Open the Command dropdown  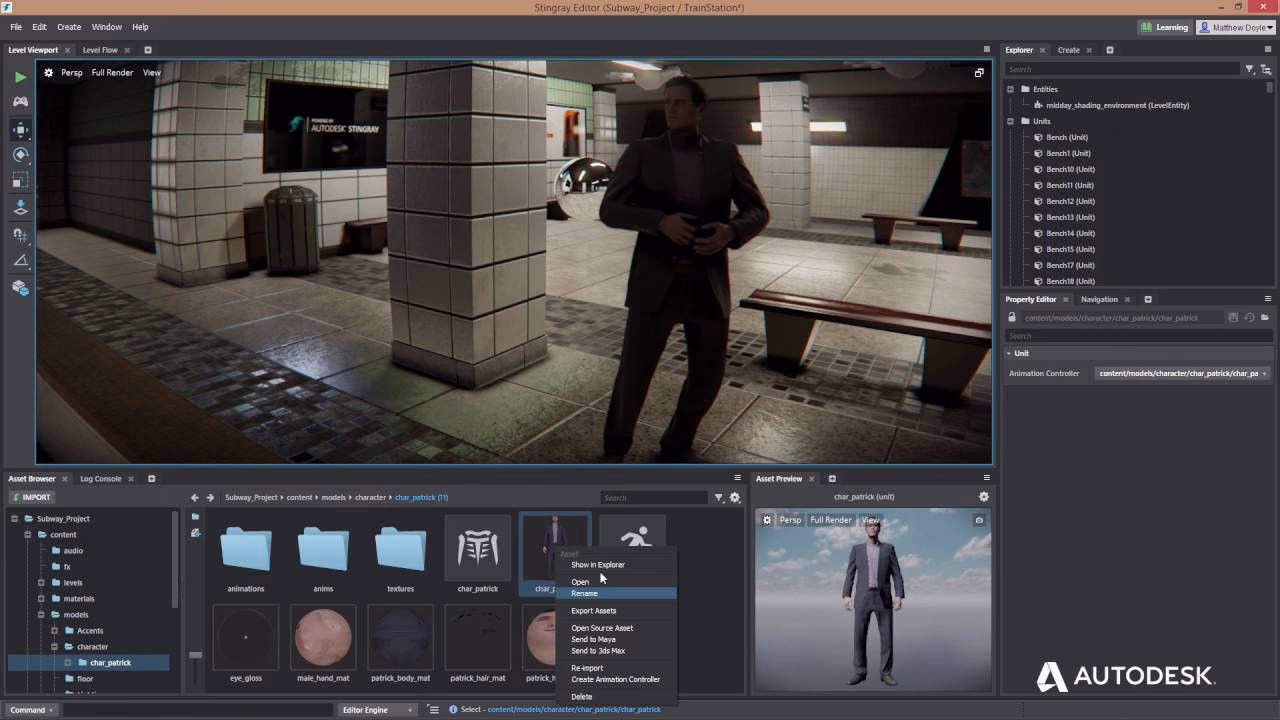click(33, 710)
